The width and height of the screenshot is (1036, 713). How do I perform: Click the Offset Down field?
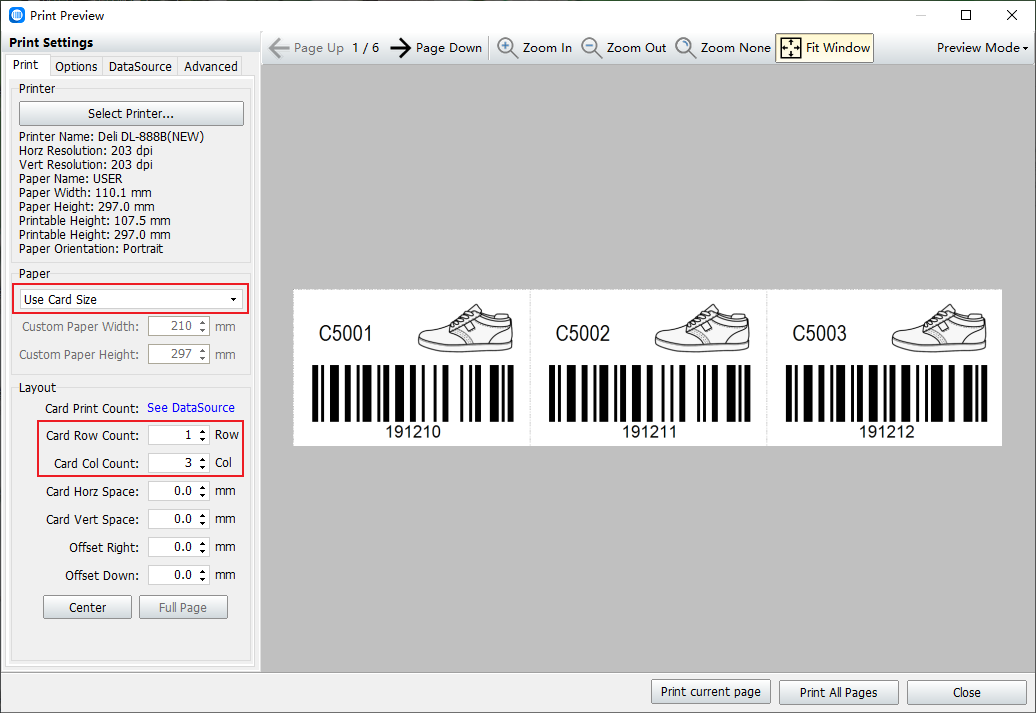click(173, 575)
